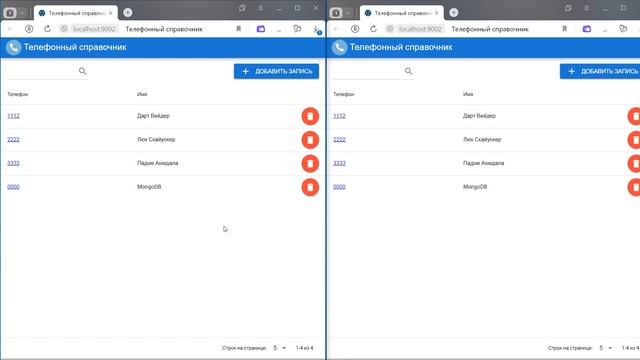Delete Дарт Вейдер entry in left window
The image size is (640, 360).
point(310,116)
